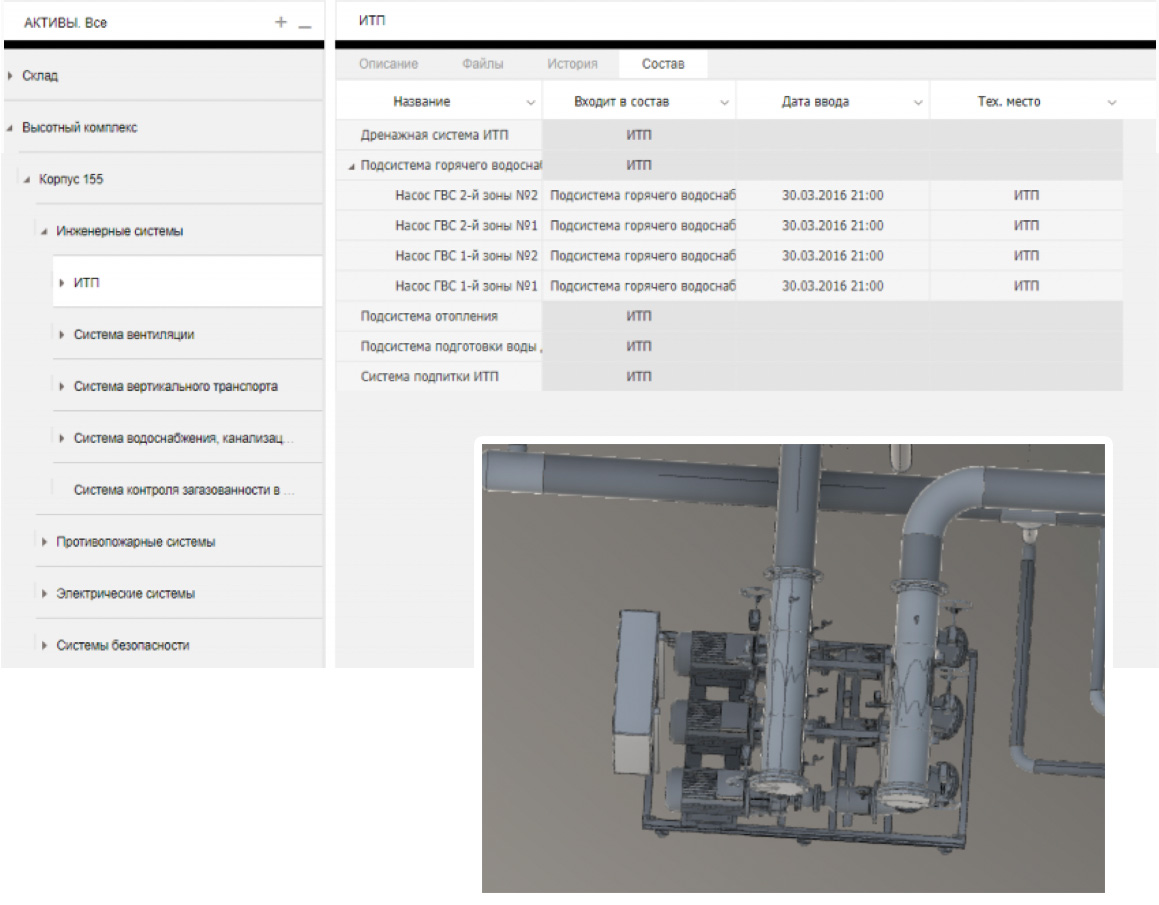Screen dimensions: 1159x905
Task: Expand the Система вентиляции arrow
Action: [62, 335]
